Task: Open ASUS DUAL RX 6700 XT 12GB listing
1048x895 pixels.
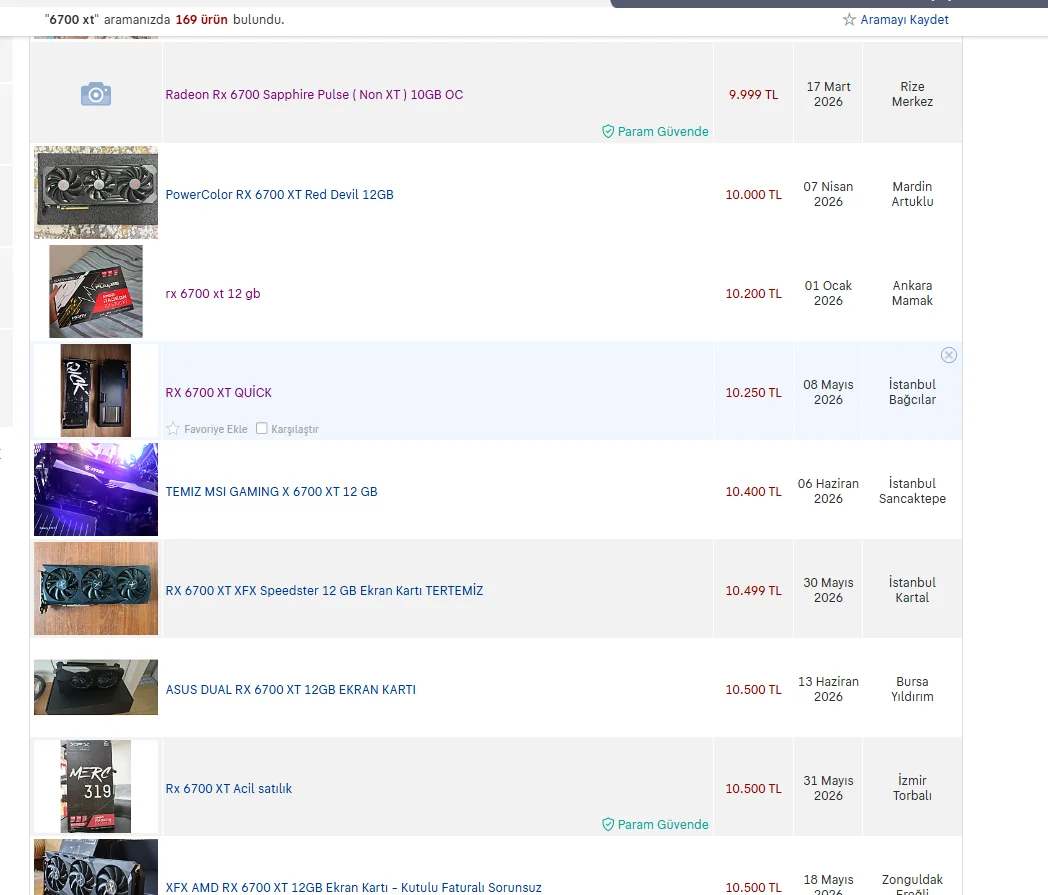Action: 291,689
